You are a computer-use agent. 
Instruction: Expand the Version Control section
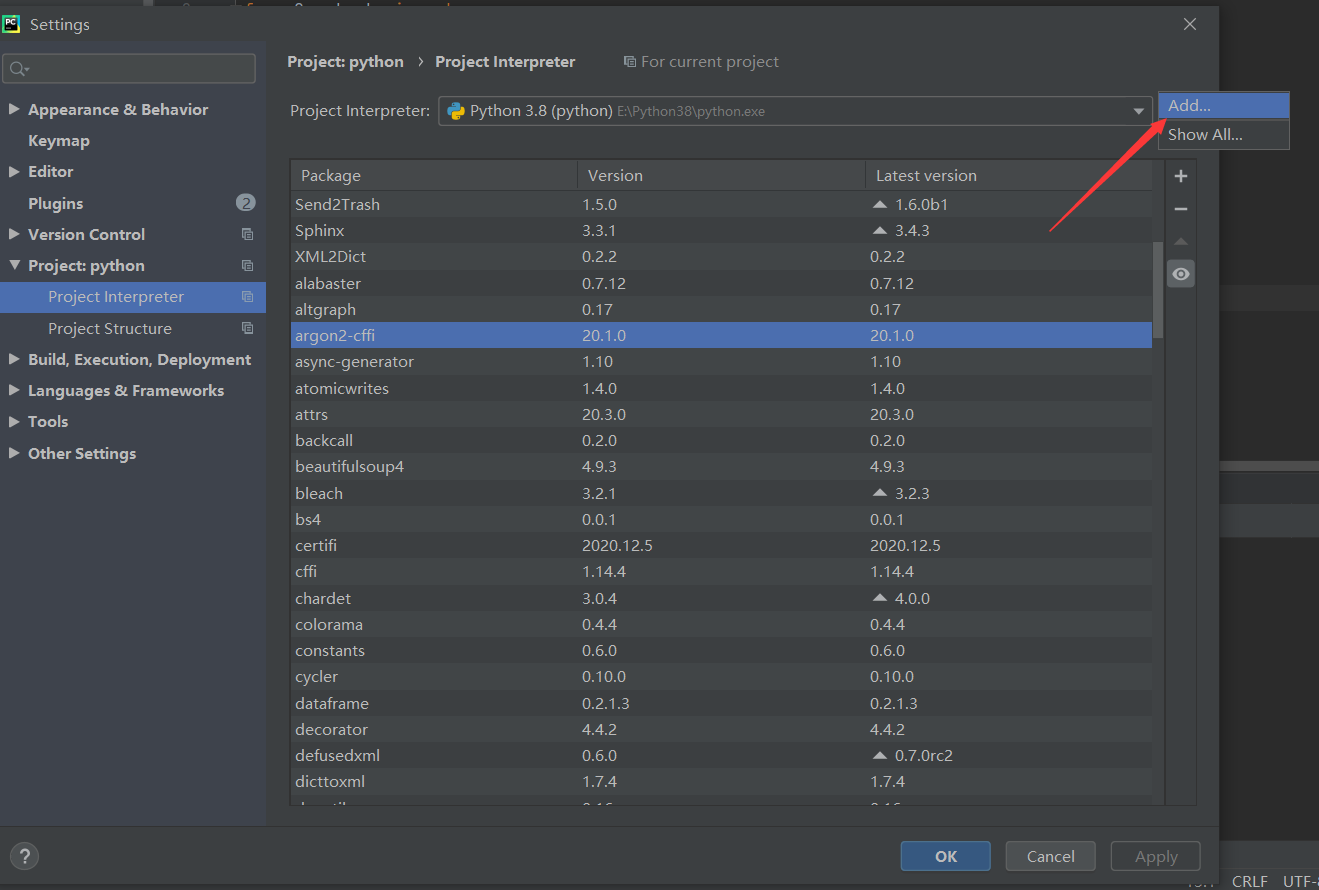14,234
